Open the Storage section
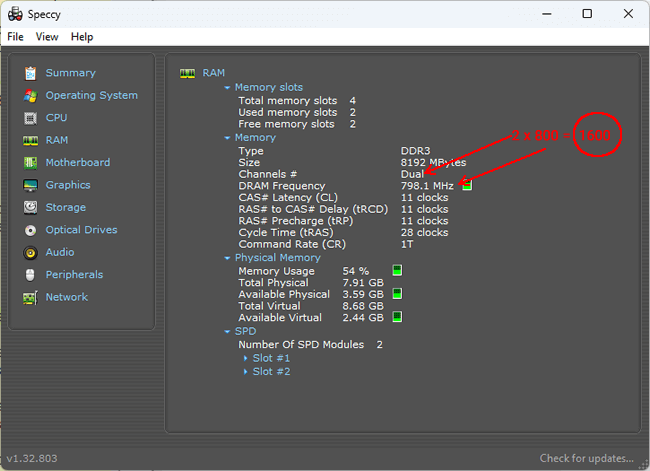650x471 pixels. pos(65,207)
